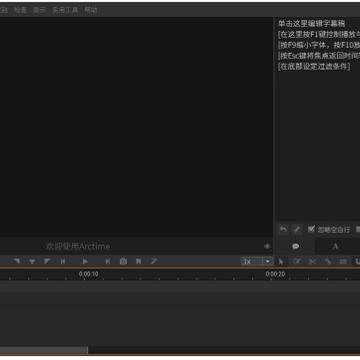Open the 显示 menu
The height and width of the screenshot is (360, 360).
click(x=39, y=10)
